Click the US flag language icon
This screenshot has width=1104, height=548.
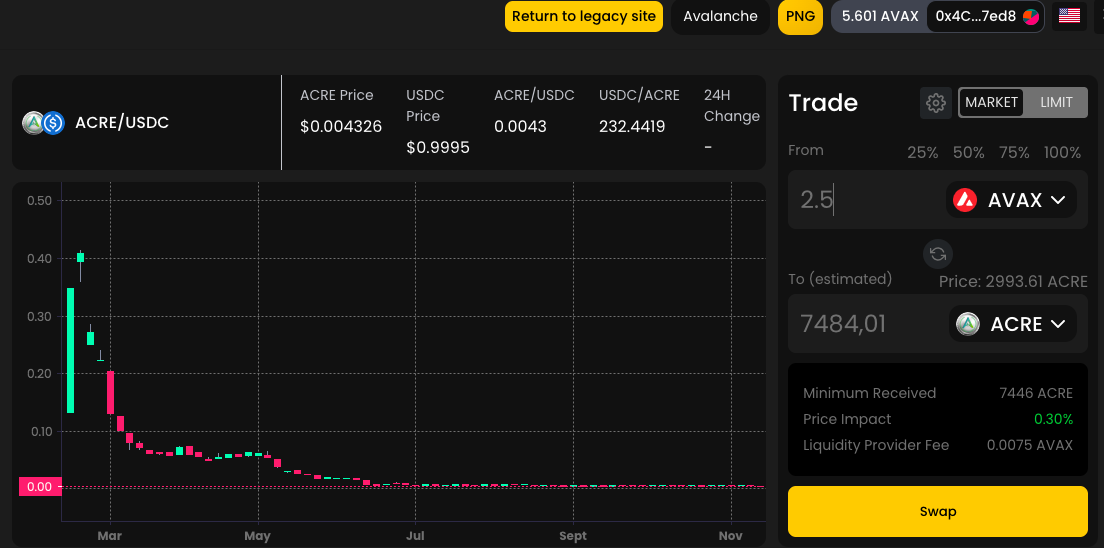(x=1069, y=15)
